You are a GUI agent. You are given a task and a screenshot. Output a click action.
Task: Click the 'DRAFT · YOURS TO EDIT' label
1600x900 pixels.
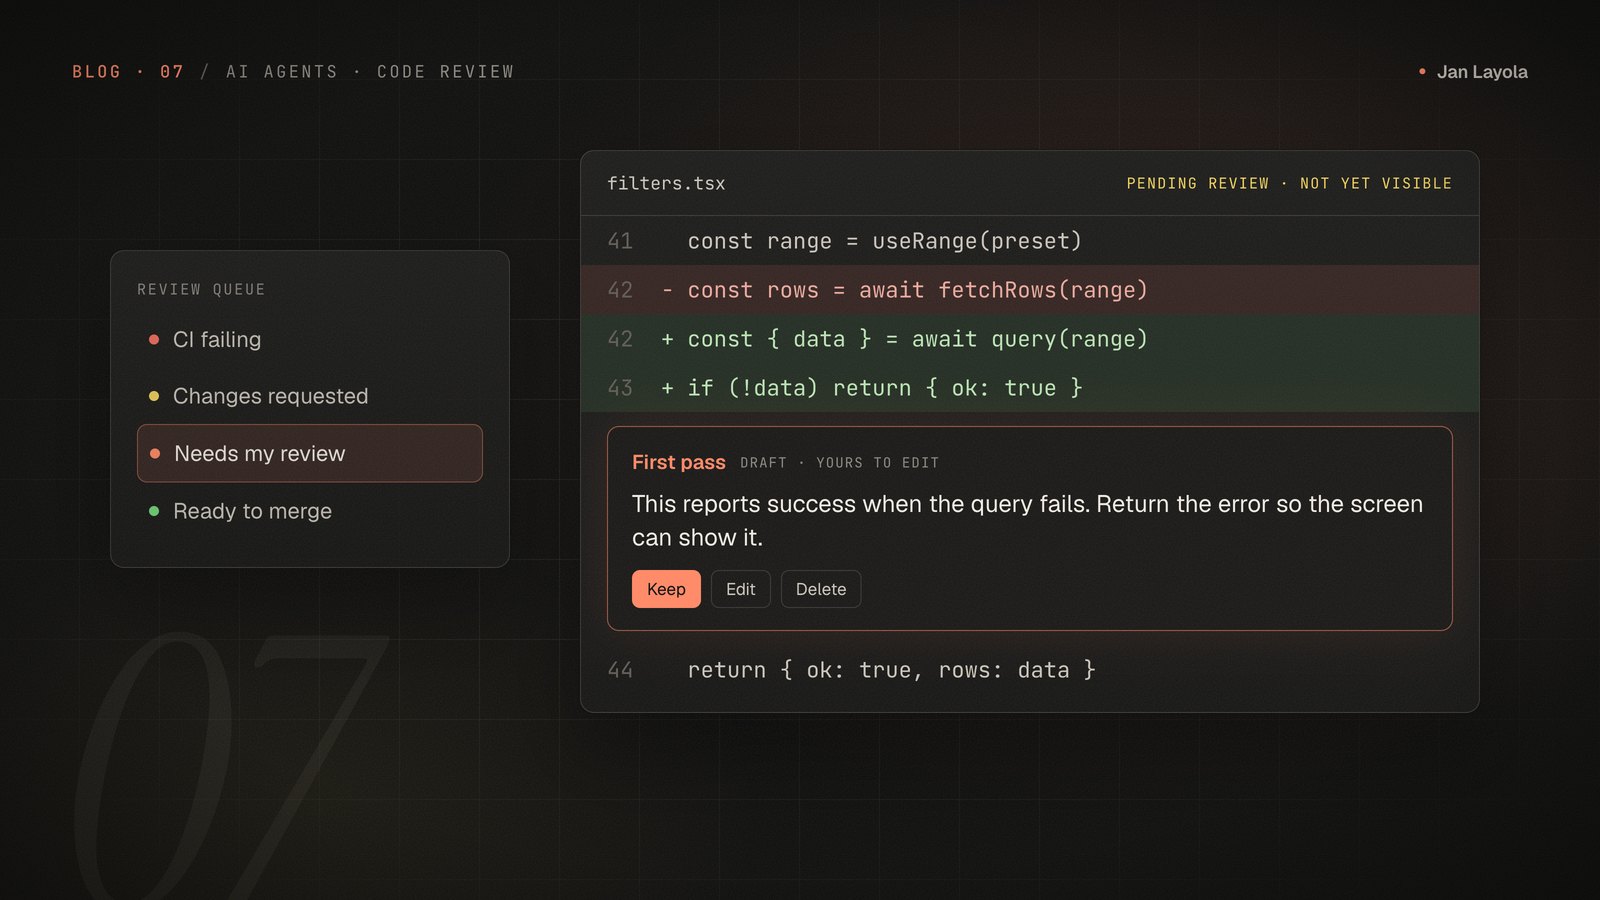840,463
